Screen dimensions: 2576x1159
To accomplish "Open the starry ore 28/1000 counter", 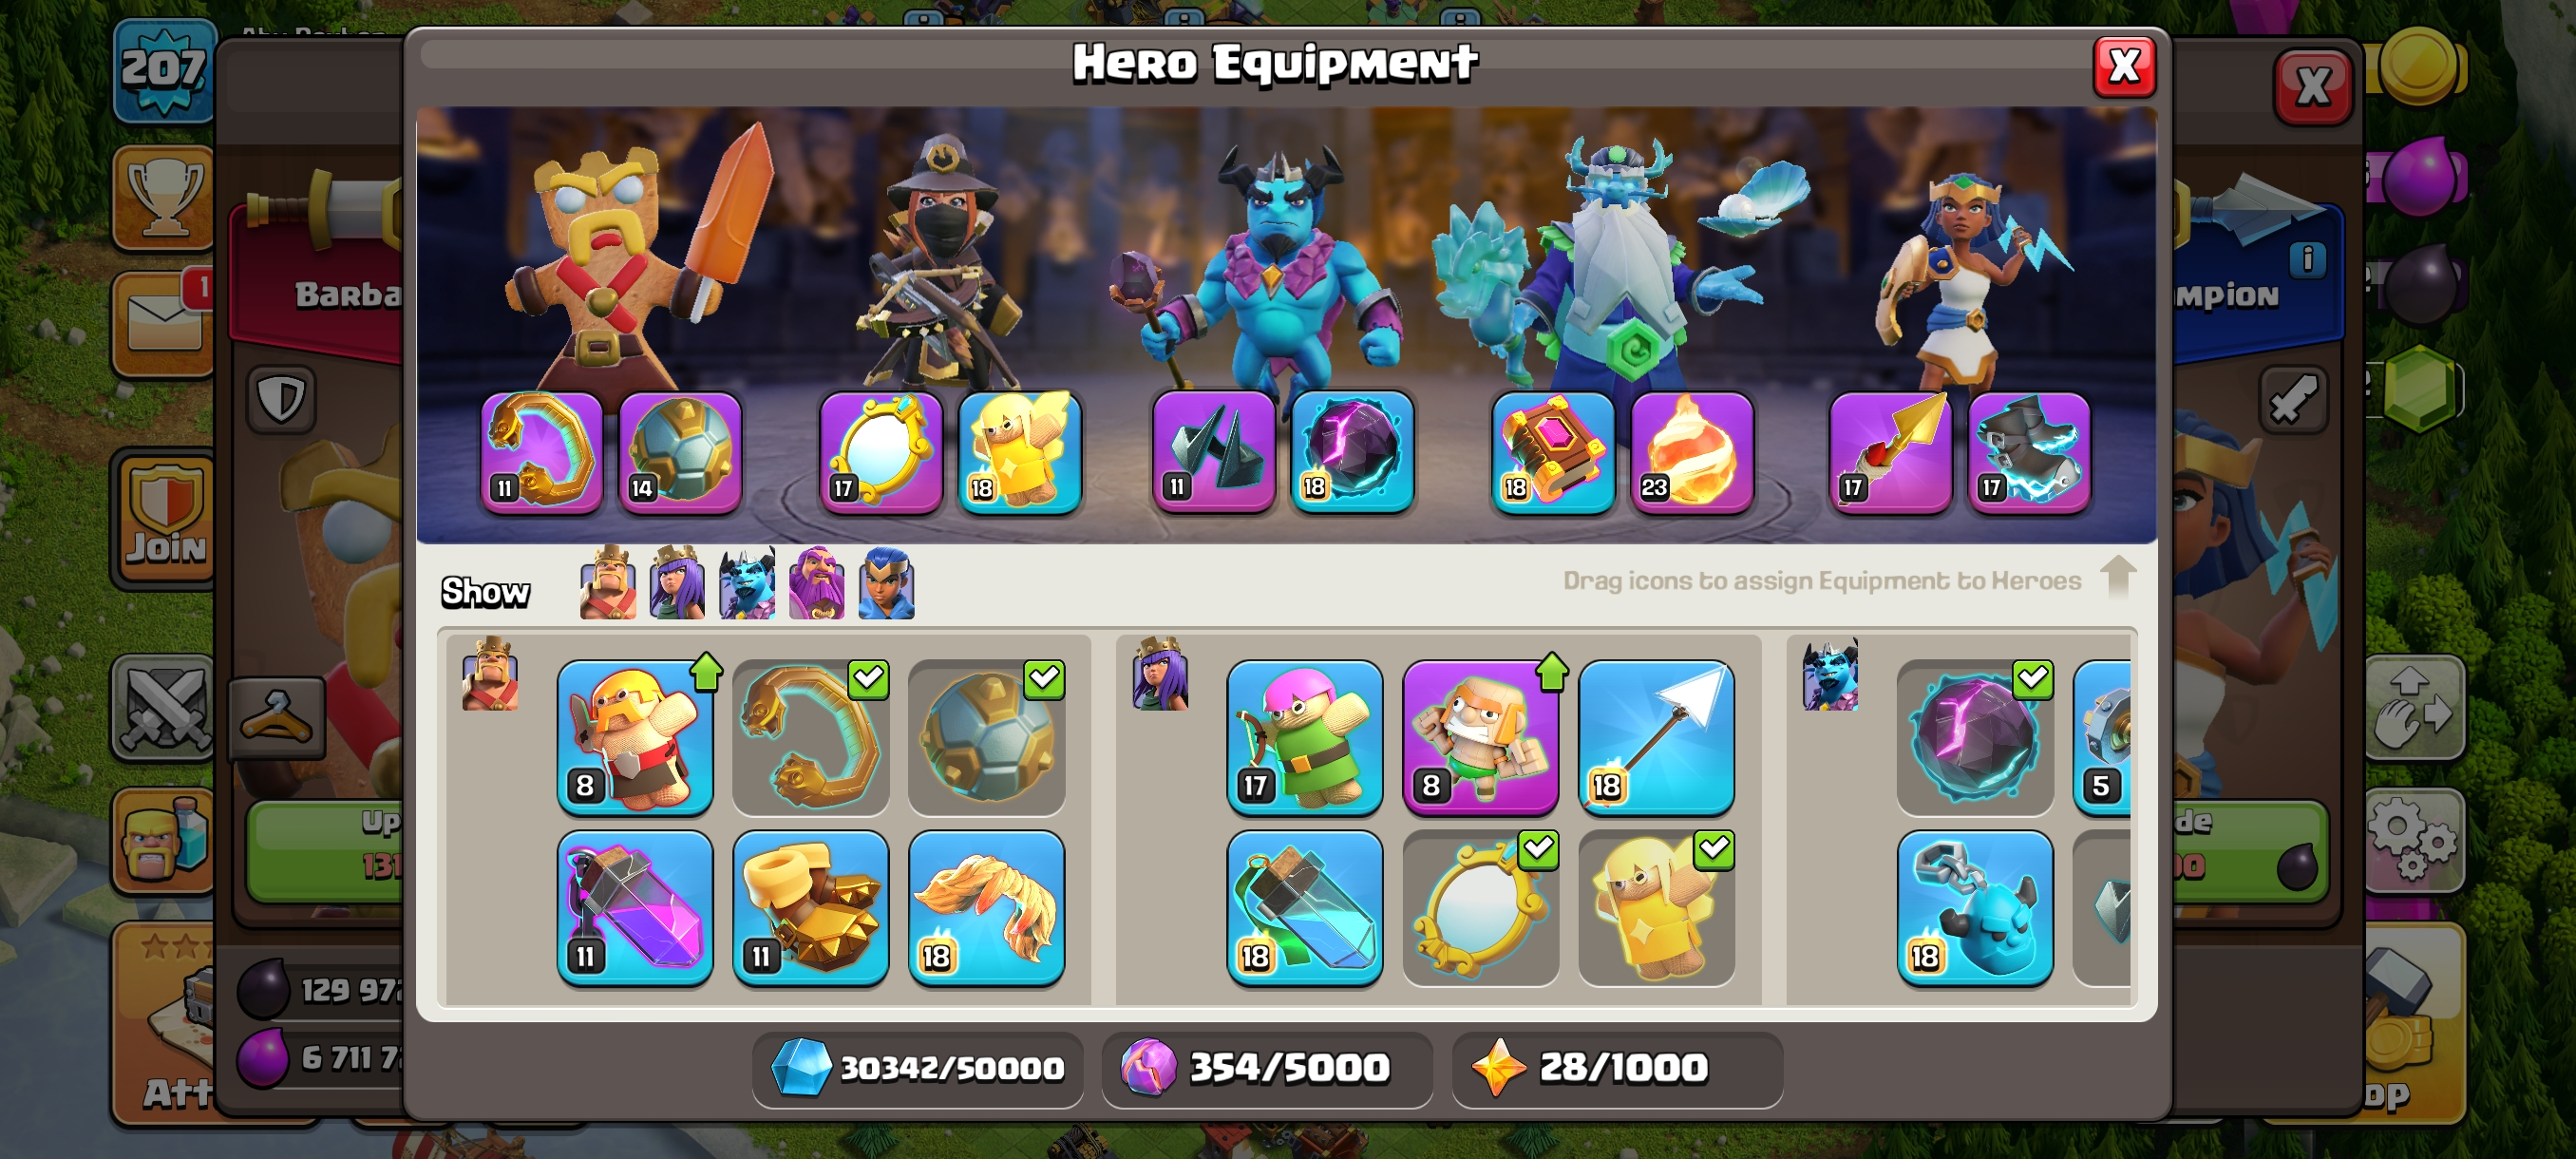I will (1617, 1068).
